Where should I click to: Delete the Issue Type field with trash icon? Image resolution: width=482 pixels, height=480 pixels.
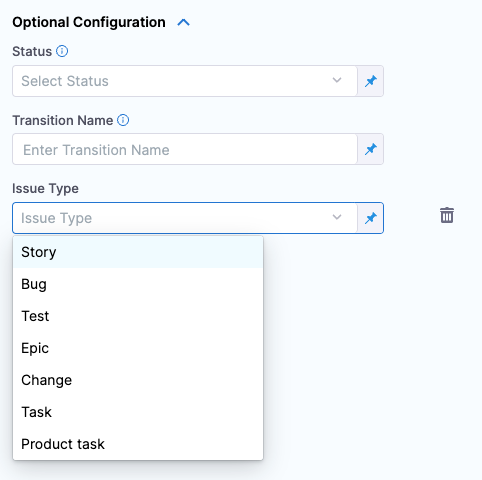click(447, 215)
